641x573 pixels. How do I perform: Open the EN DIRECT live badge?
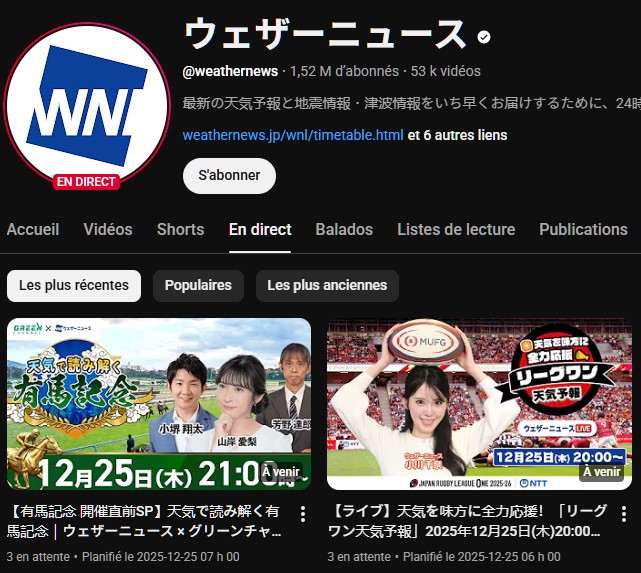click(x=86, y=181)
